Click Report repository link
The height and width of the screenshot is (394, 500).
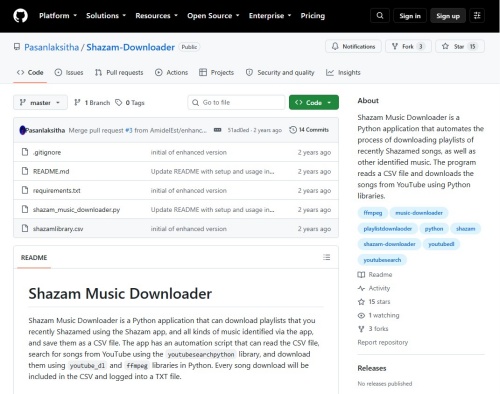tap(382, 342)
